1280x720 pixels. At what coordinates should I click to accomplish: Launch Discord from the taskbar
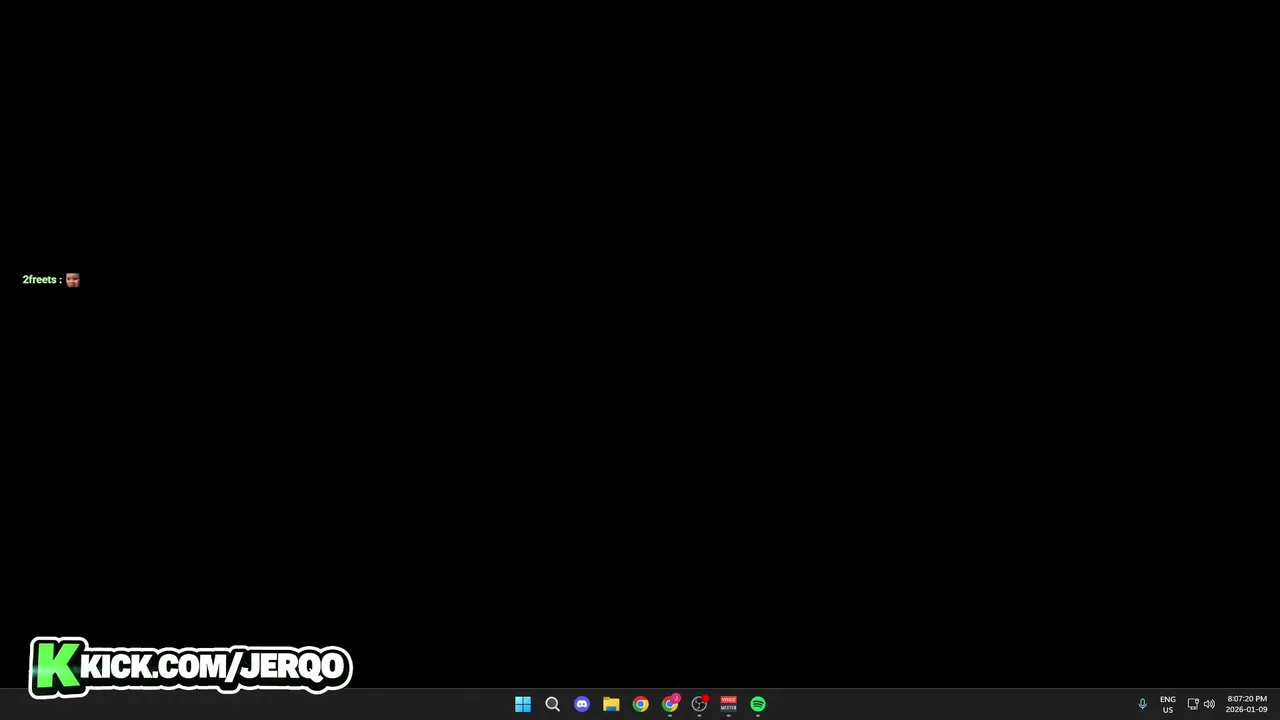[582, 704]
